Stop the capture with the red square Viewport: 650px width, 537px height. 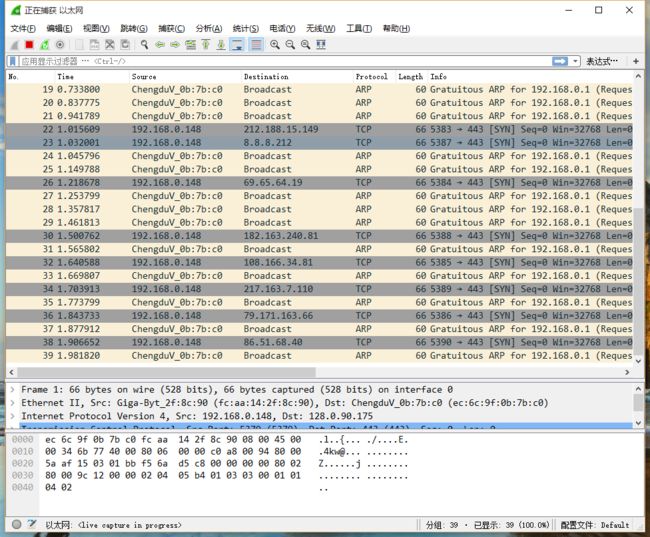[29, 45]
